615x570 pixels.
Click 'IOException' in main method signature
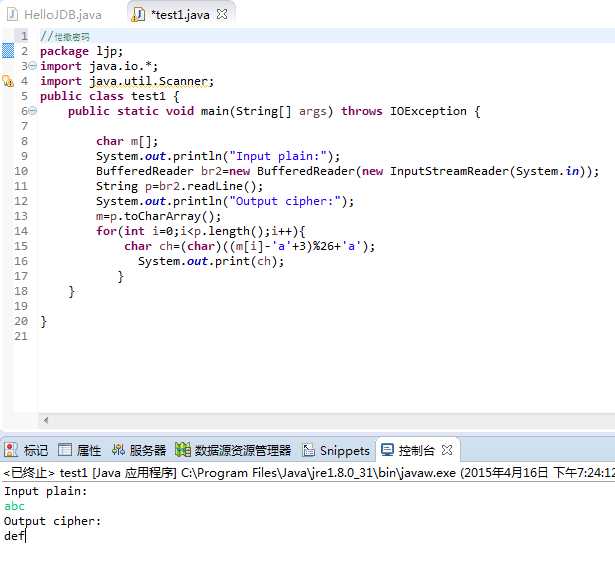tap(428, 111)
